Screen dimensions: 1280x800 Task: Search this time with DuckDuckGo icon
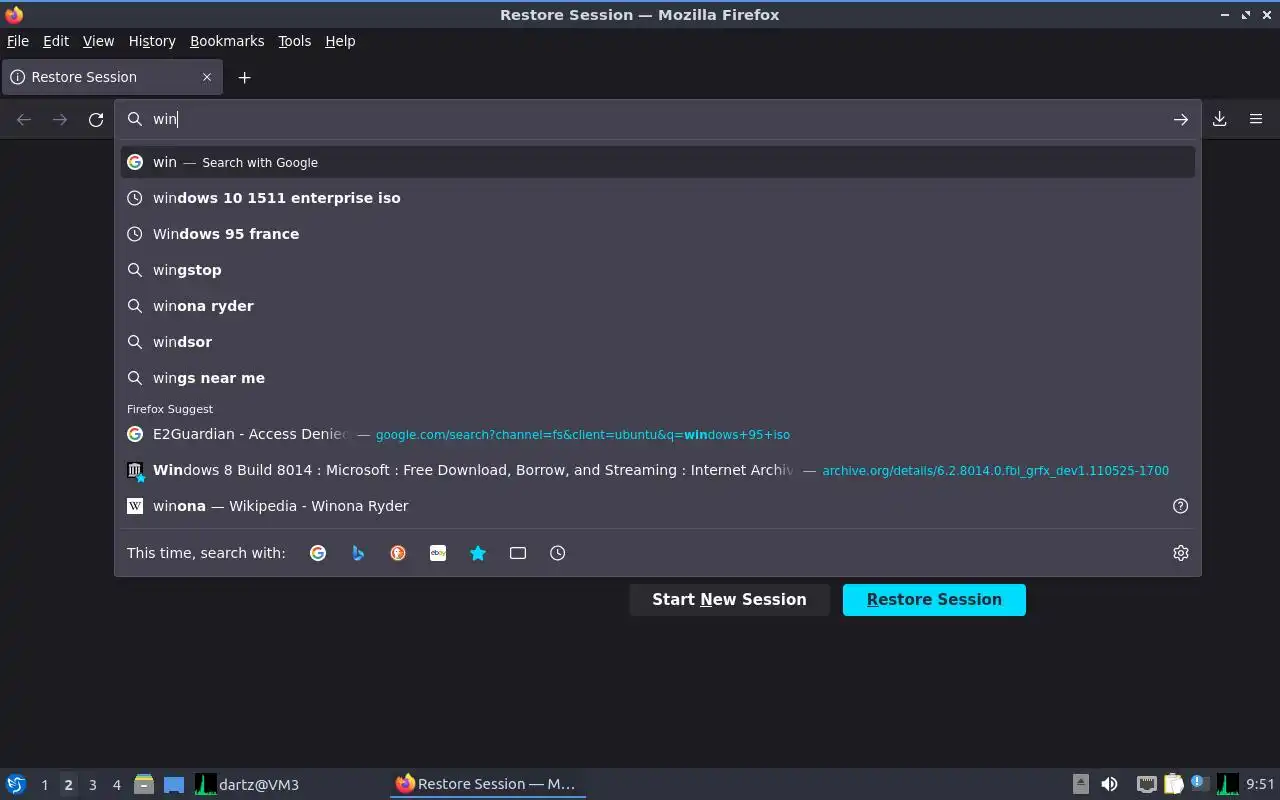(x=398, y=553)
